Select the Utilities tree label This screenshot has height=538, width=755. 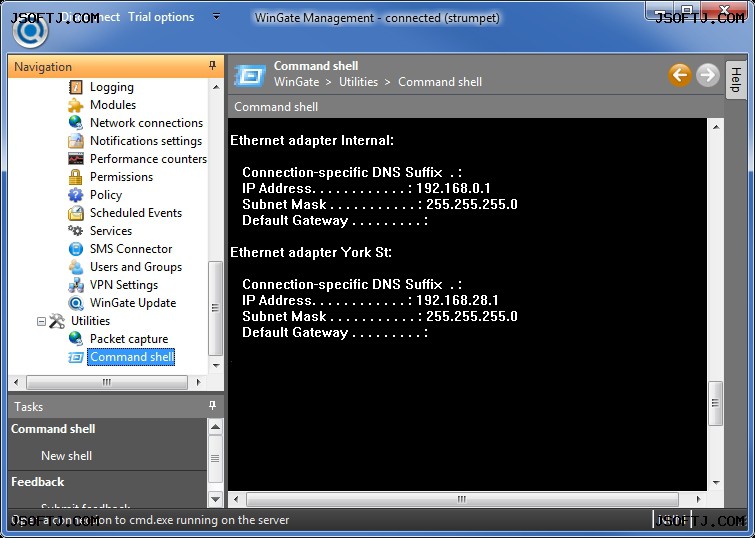(x=91, y=321)
